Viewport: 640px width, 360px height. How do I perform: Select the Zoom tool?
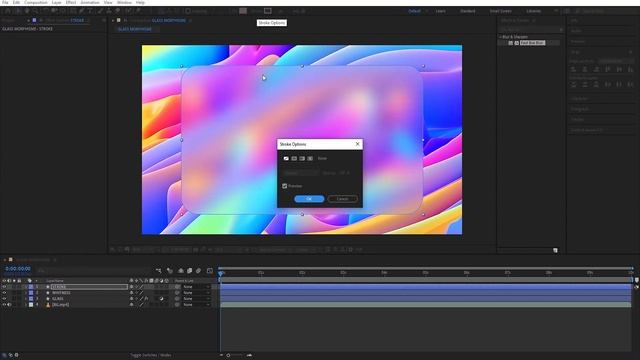pyautogui.click(x=36, y=11)
